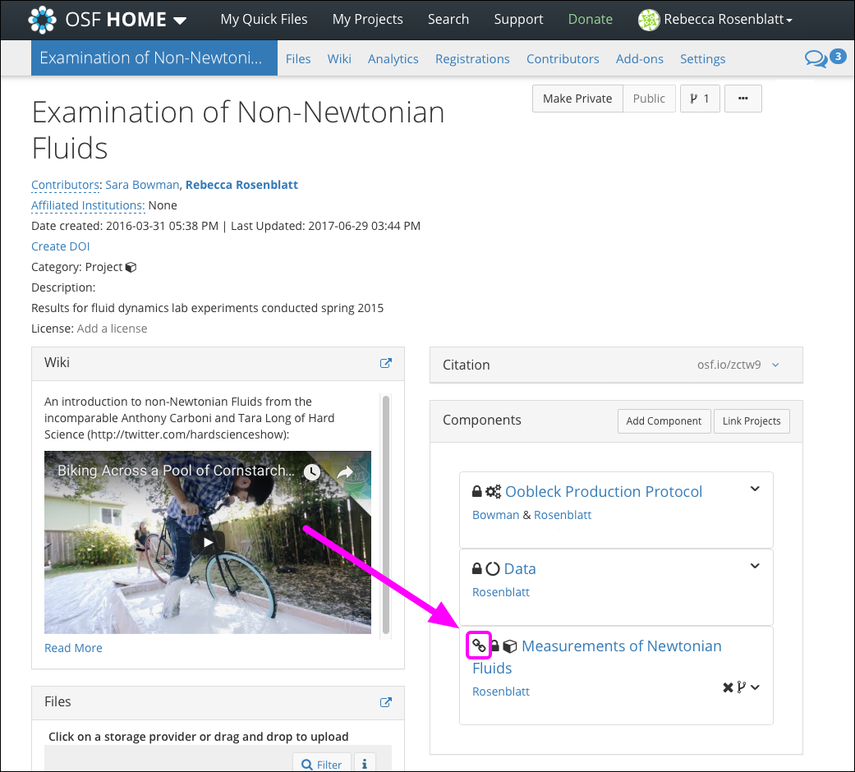Click the video Watch Later clock icon
The image size is (855, 772).
pyautogui.click(x=312, y=472)
